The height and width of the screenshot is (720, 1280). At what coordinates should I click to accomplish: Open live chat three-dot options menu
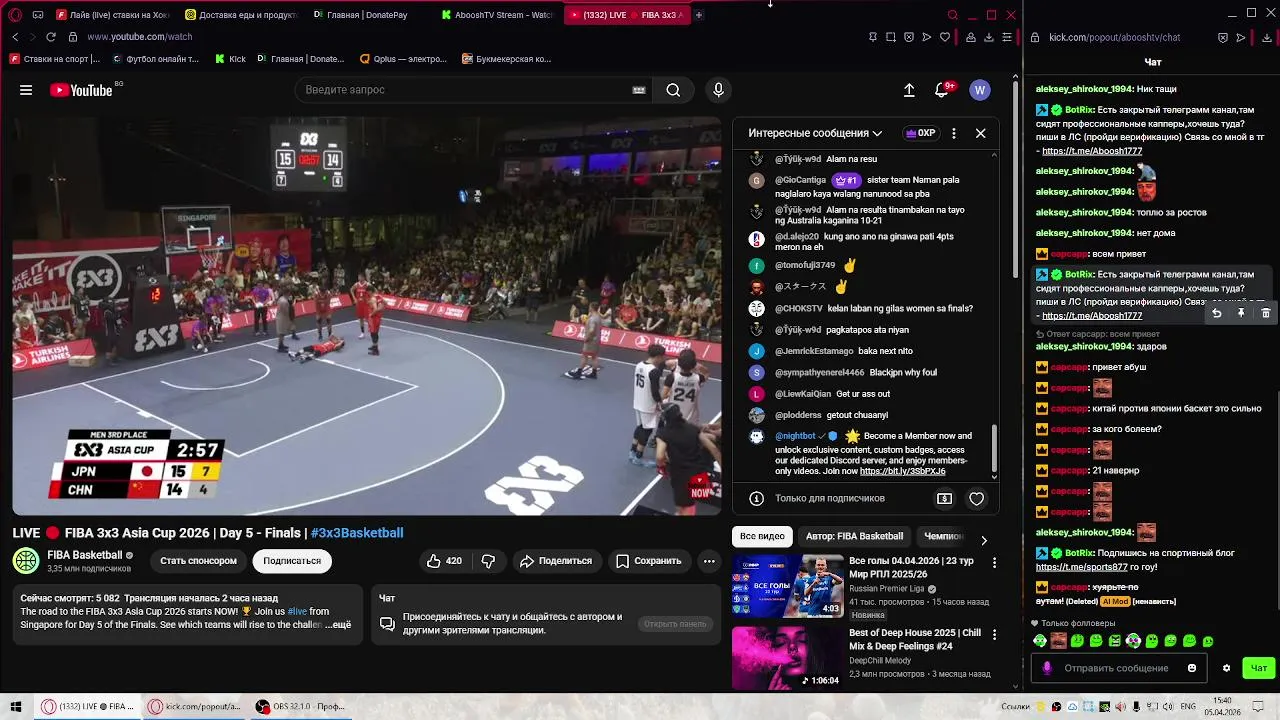click(953, 133)
